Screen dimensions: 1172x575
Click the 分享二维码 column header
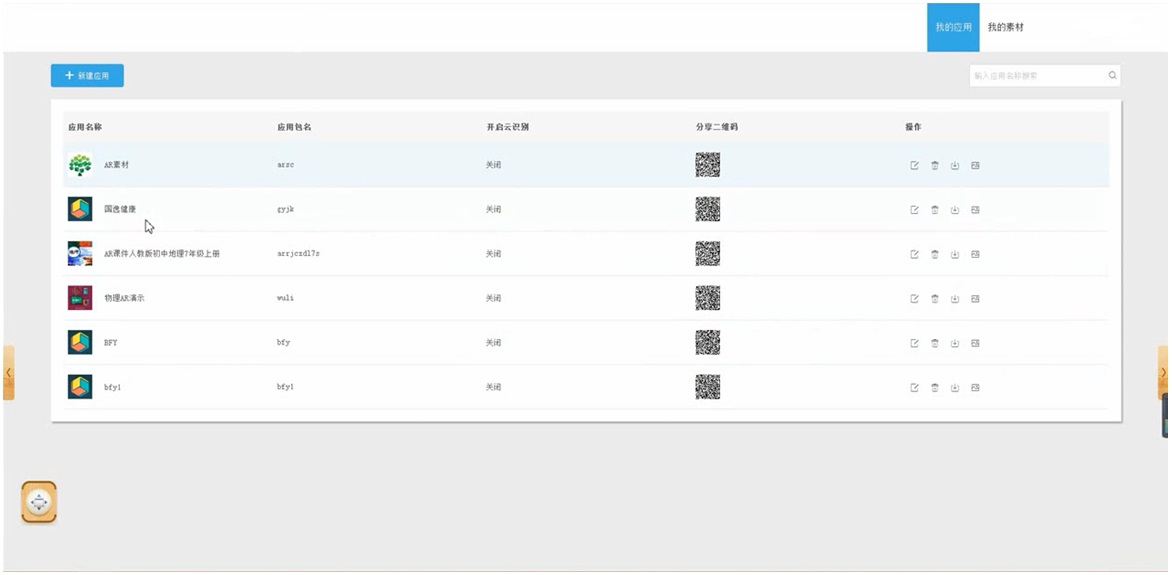point(717,127)
